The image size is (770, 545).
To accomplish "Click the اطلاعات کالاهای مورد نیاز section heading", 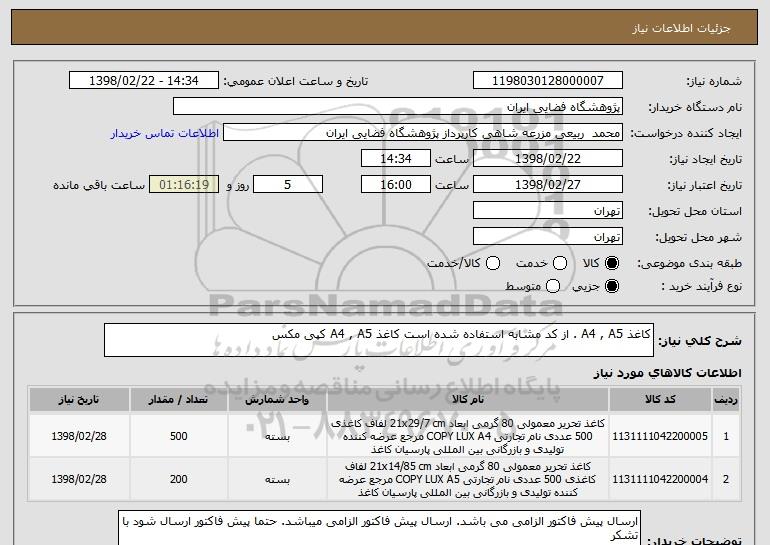I will 667,373.
